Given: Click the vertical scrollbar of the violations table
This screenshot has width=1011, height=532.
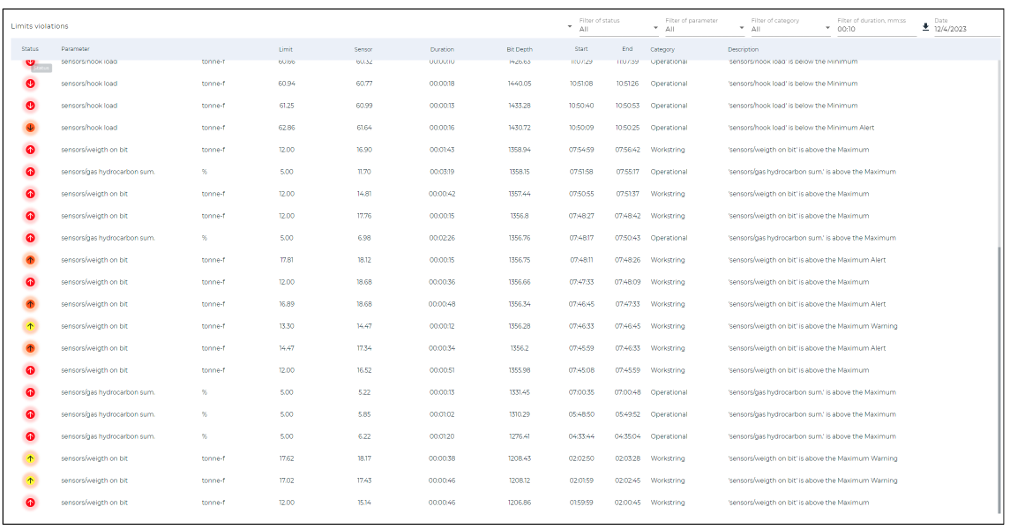Looking at the screenshot, I should [x=1000, y=380].
